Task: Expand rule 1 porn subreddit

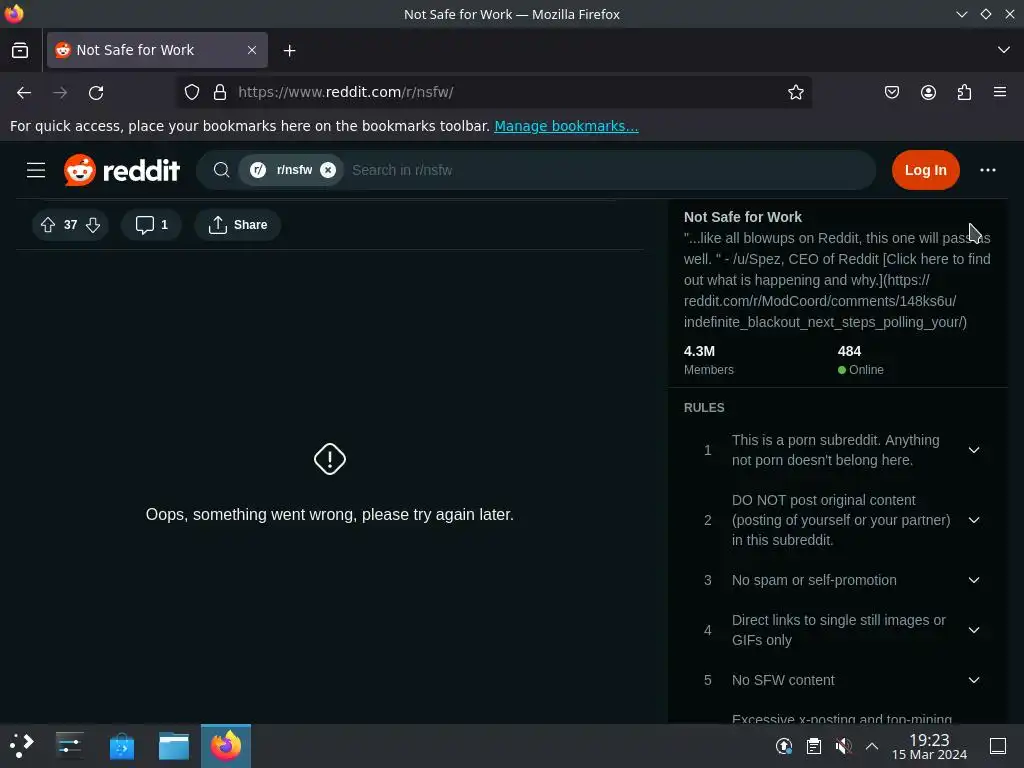Action: (973, 450)
